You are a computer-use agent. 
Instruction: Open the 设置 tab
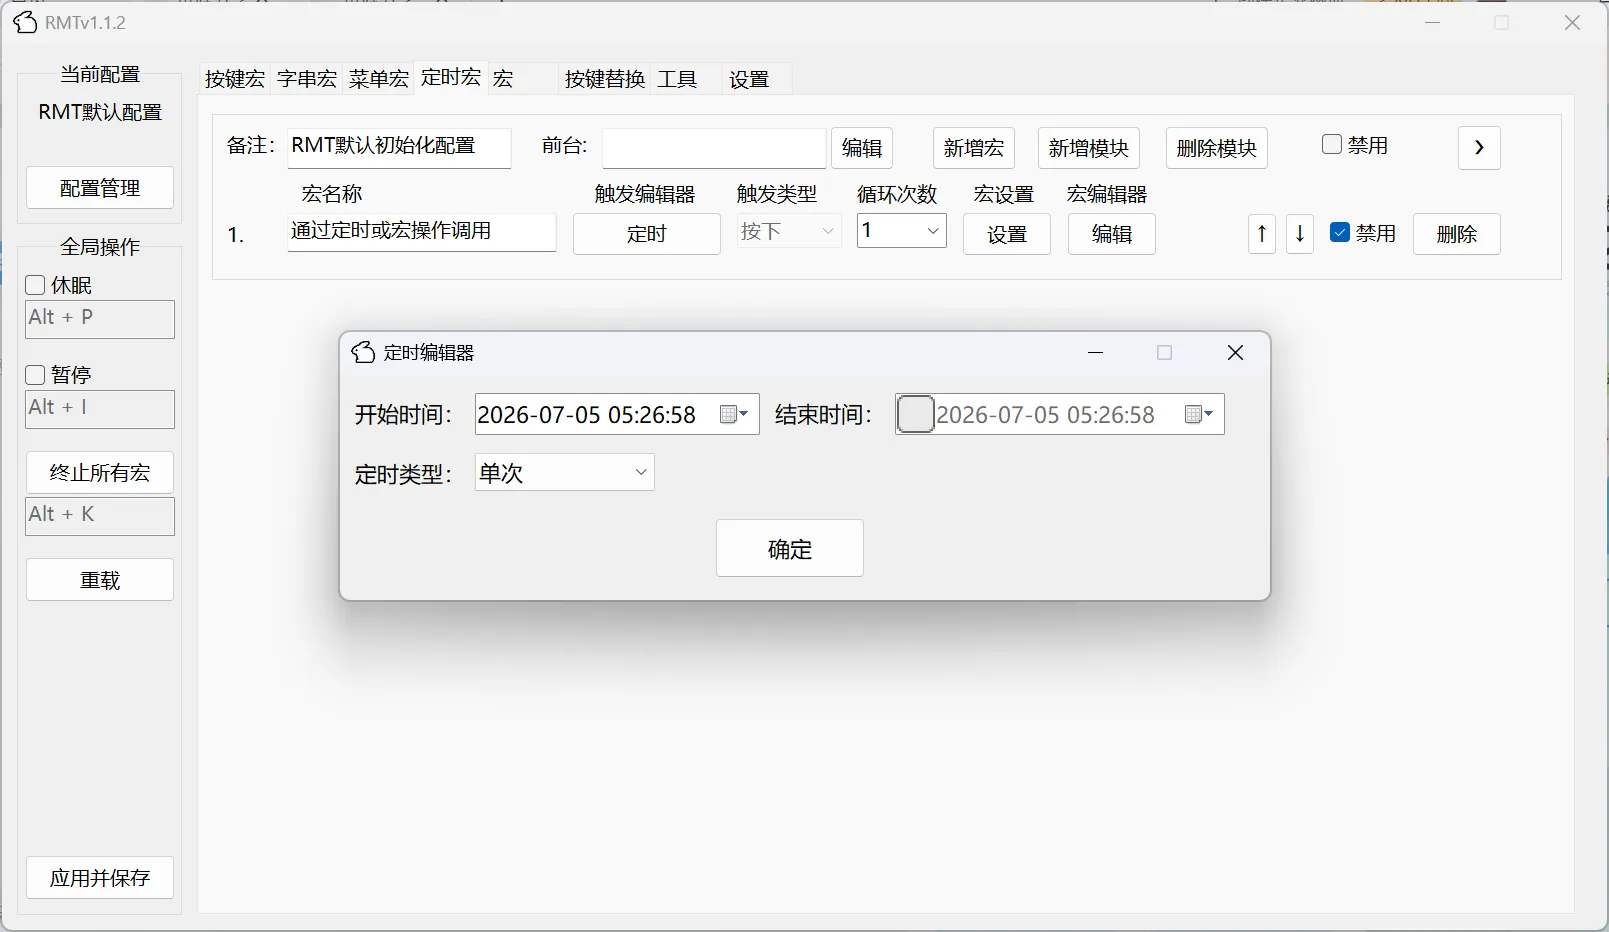pos(758,79)
